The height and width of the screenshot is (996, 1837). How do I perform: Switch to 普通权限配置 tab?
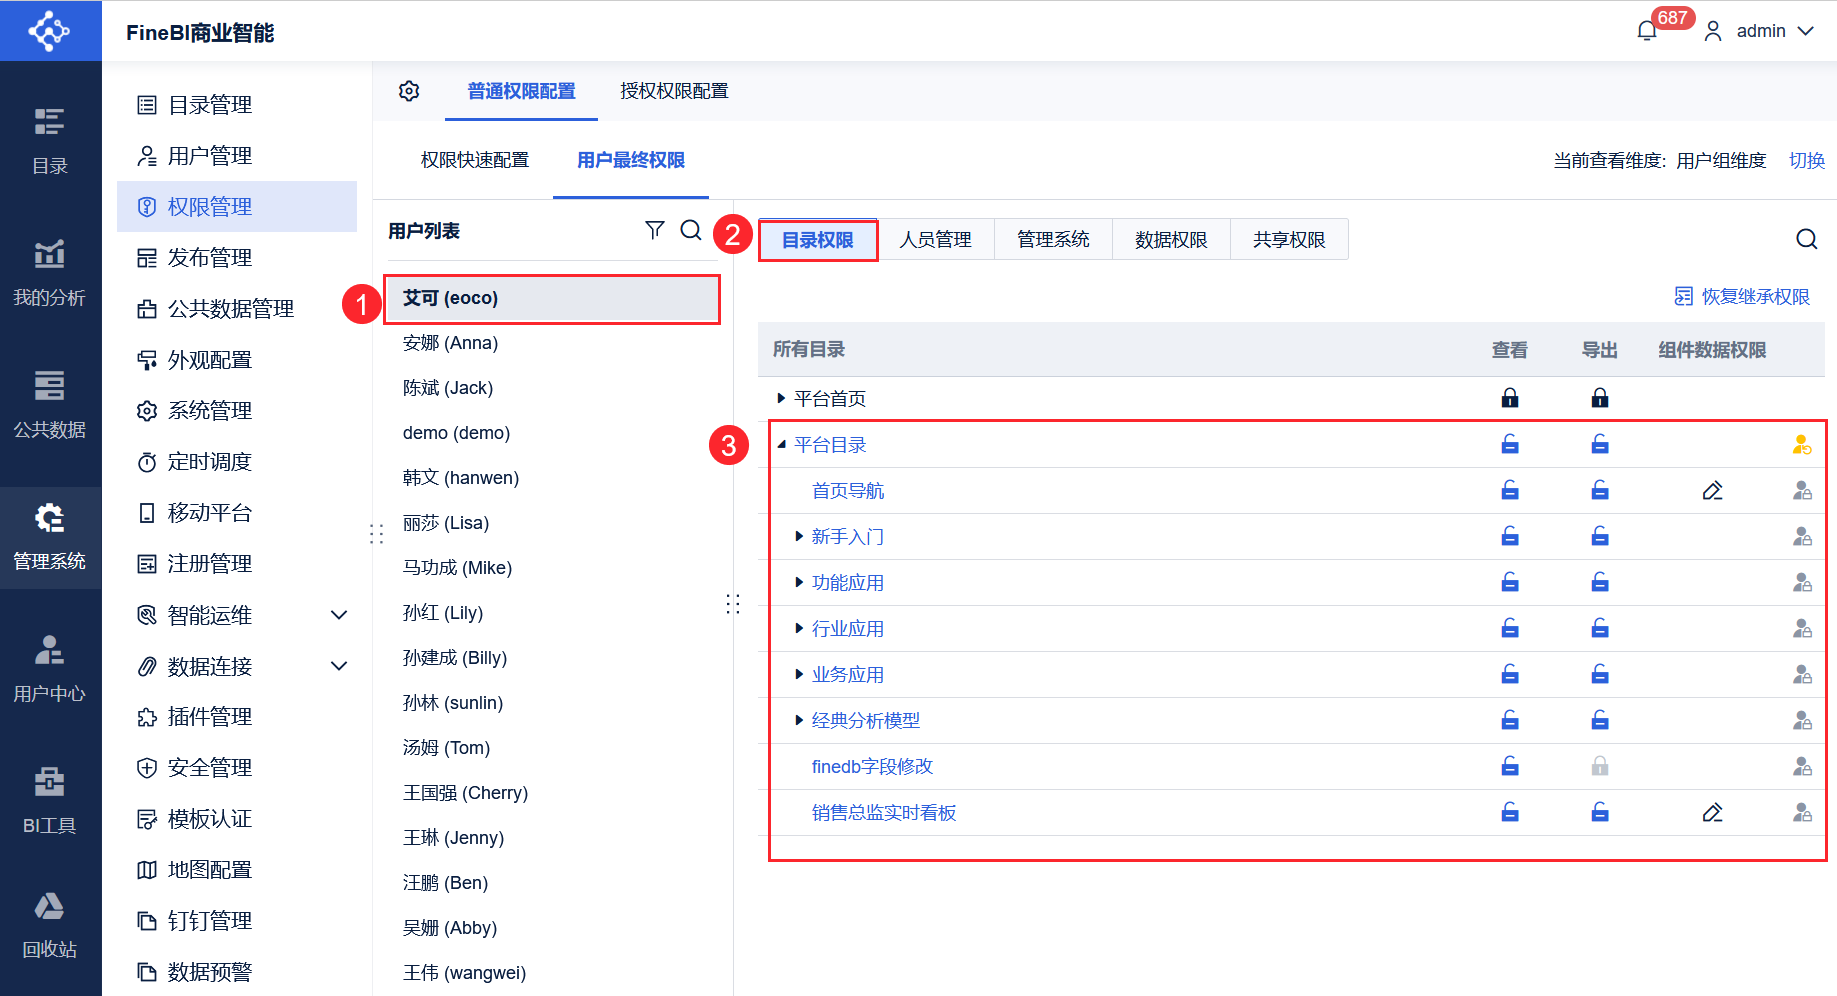pyautogui.click(x=522, y=91)
